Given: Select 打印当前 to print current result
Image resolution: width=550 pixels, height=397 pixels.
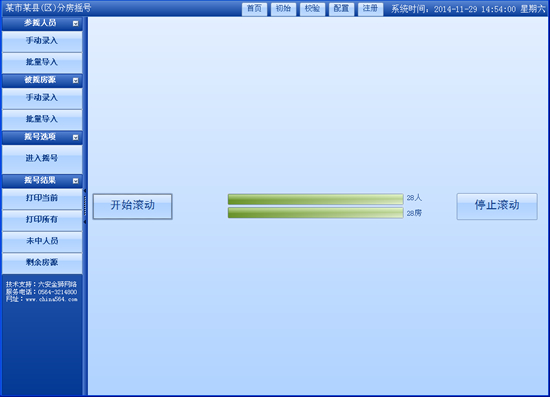Looking at the screenshot, I should coord(42,198).
